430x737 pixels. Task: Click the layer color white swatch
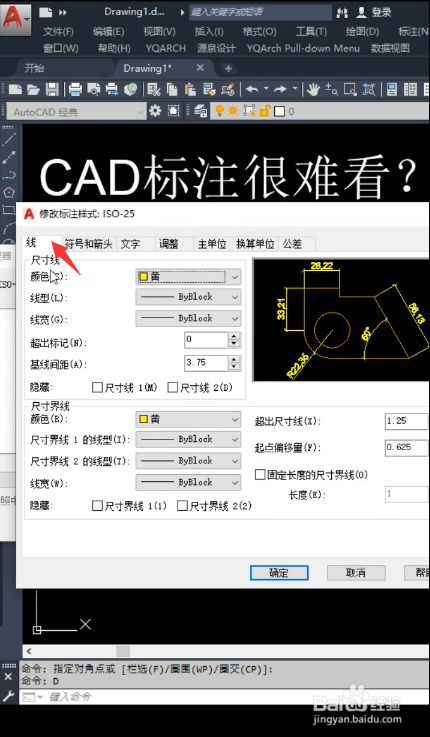[279, 111]
